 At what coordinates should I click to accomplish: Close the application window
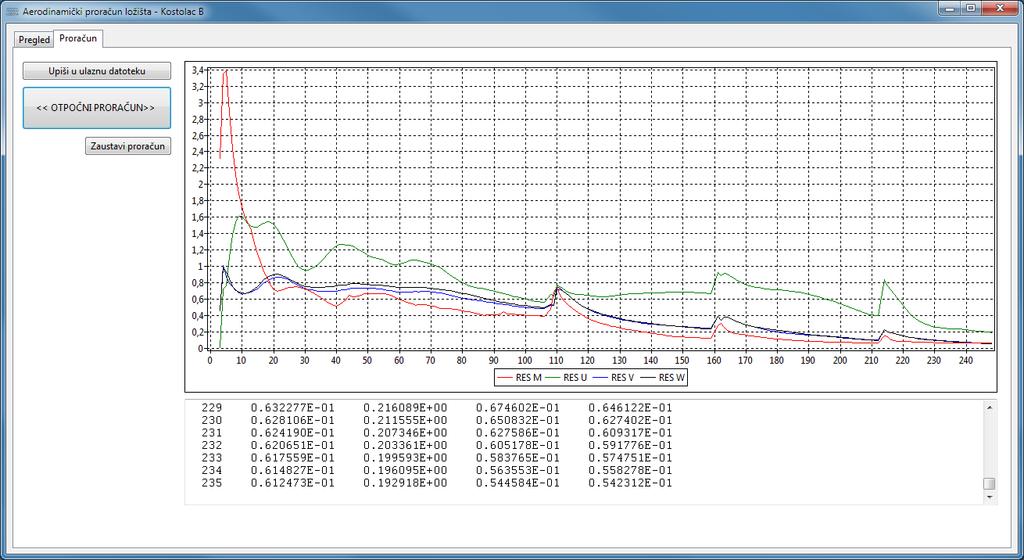[x=1000, y=8]
